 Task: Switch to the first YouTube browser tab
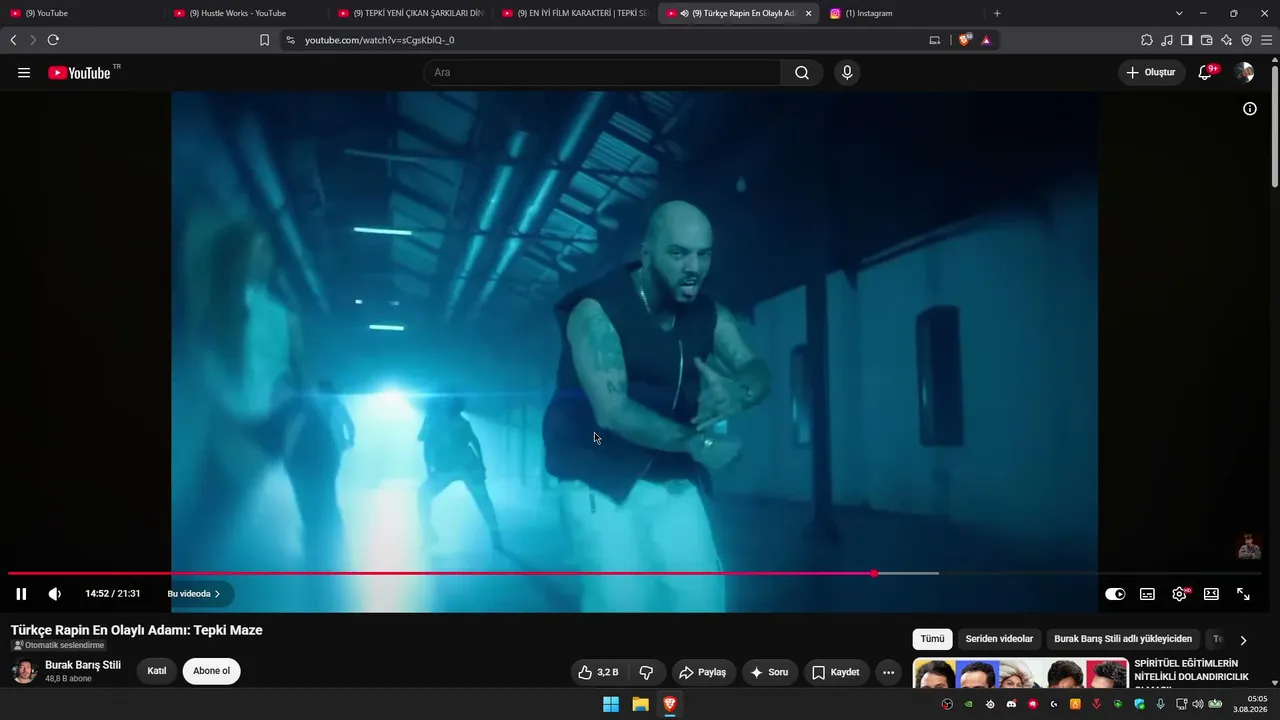coord(82,13)
